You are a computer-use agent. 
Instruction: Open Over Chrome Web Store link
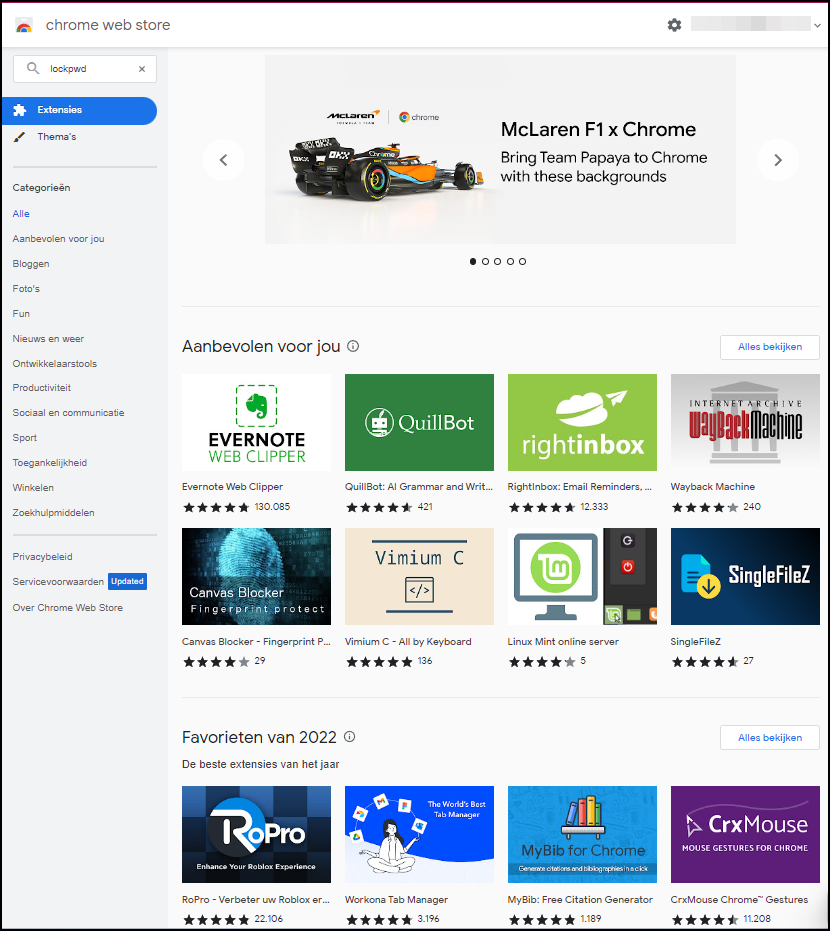click(x=68, y=607)
